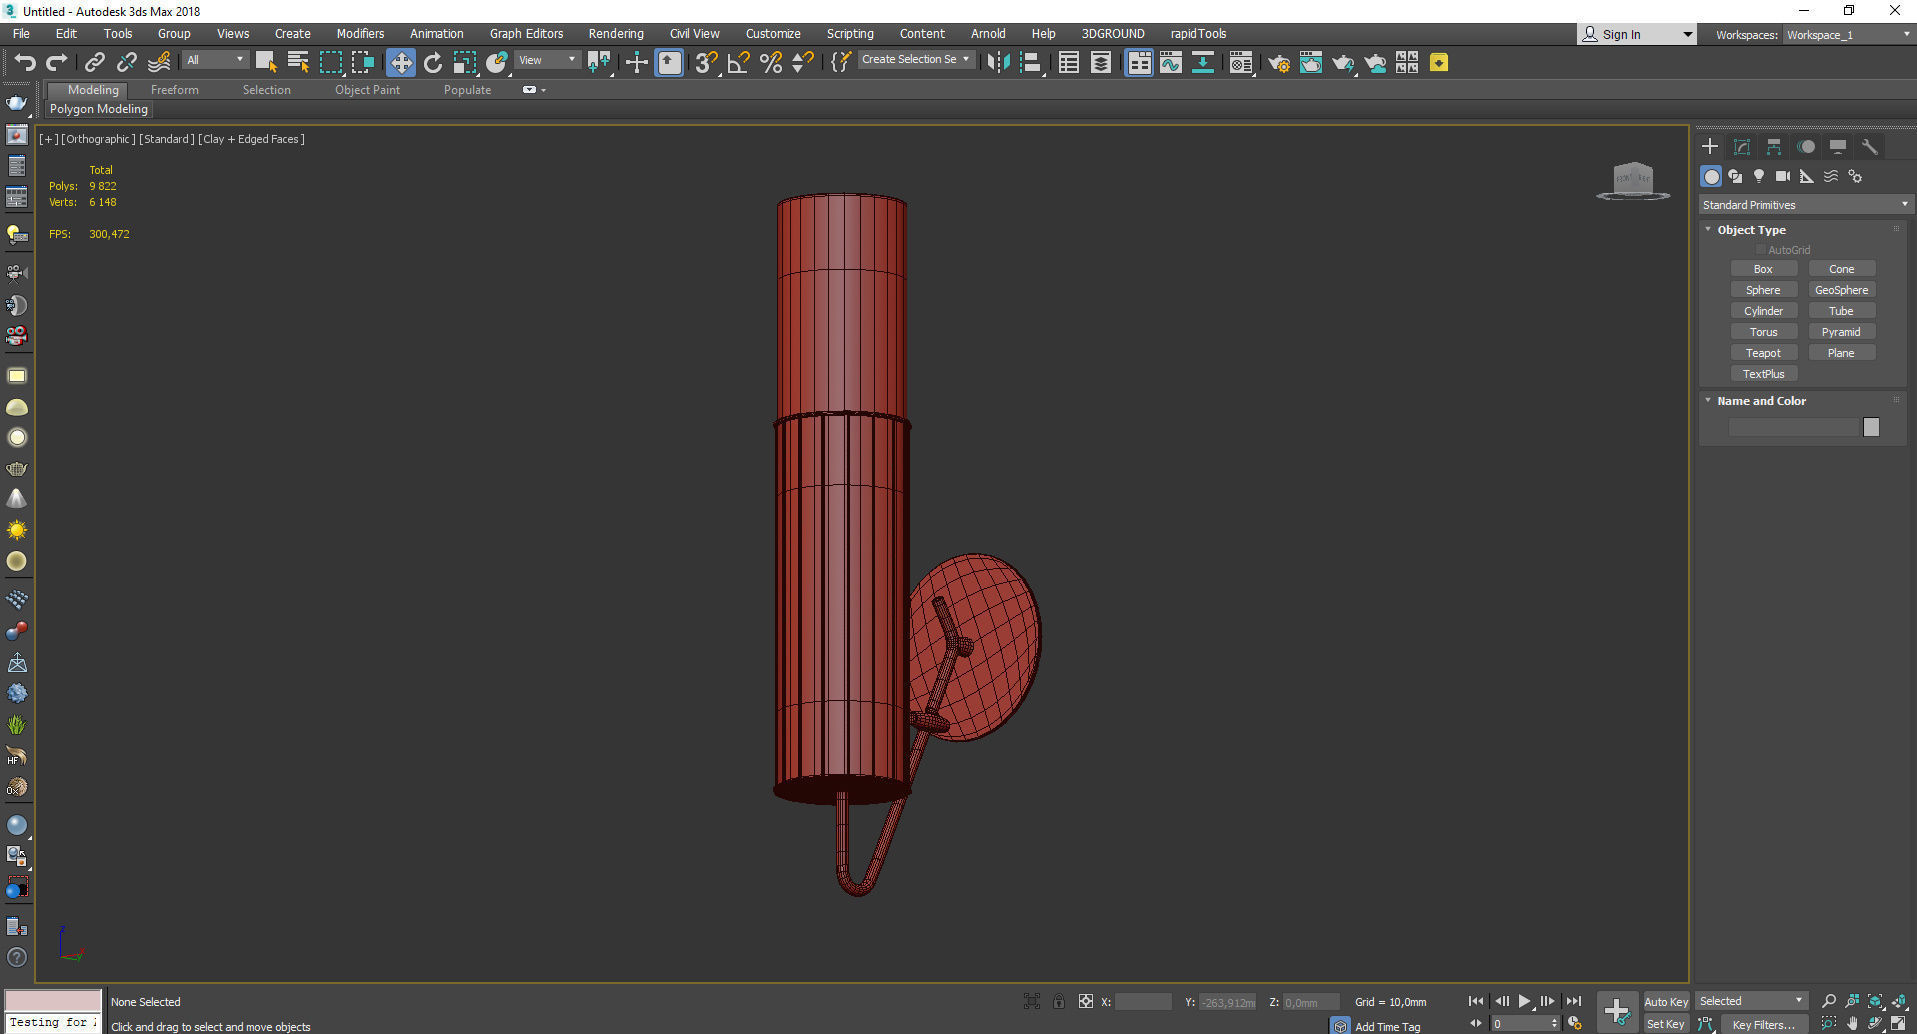Click the Mirror tool icon

(998, 63)
